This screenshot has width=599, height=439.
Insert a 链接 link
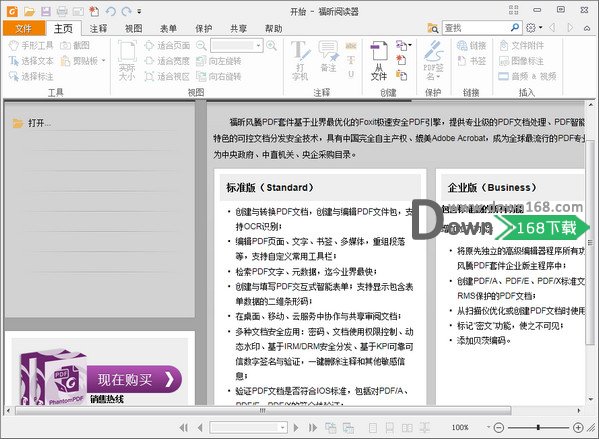click(x=472, y=45)
